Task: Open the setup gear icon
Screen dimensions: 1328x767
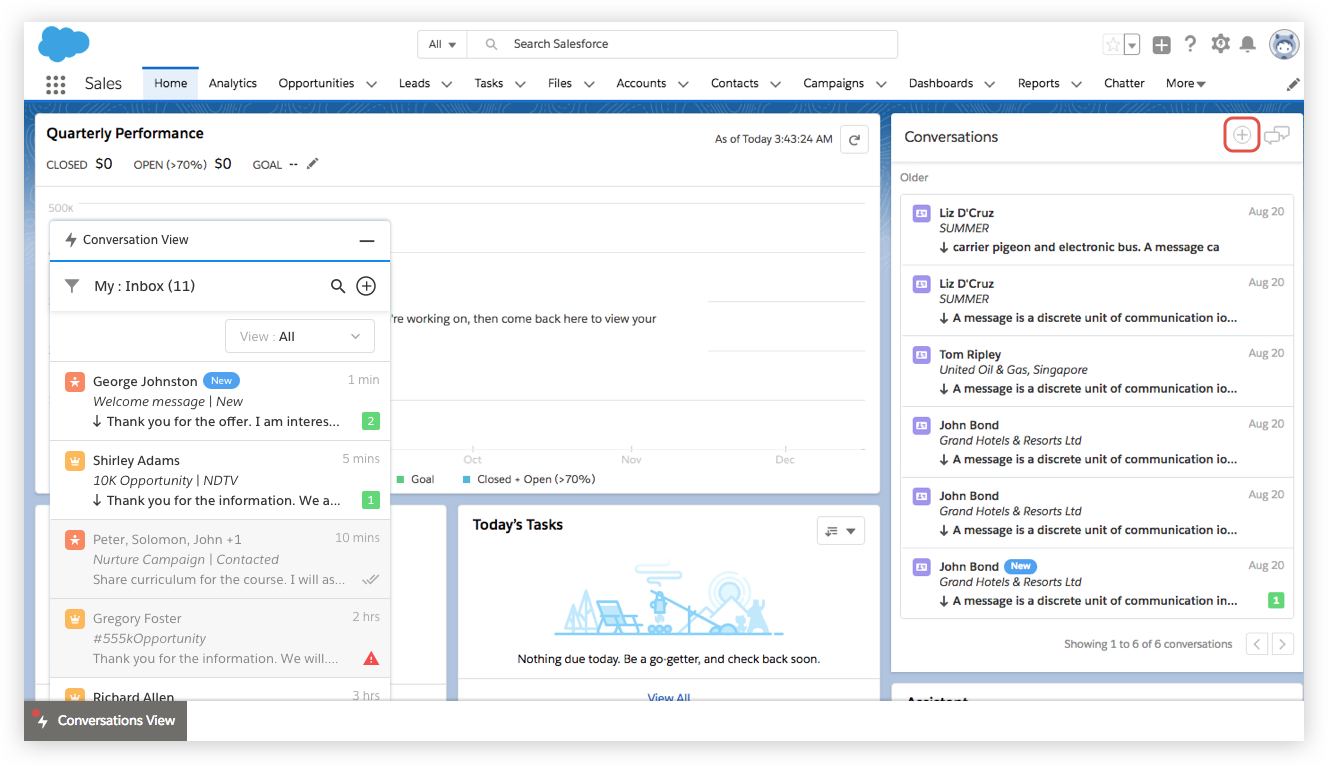Action: coord(1220,44)
